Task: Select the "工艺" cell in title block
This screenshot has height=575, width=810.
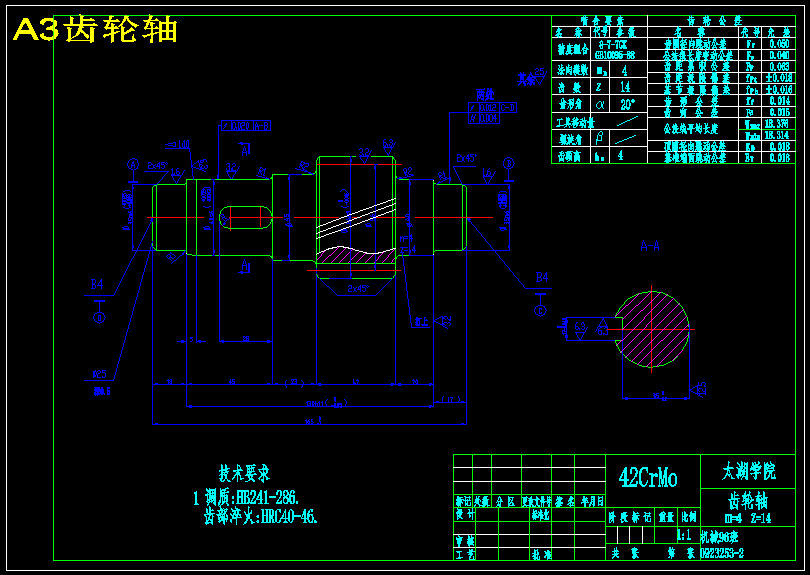Action: coord(465,554)
